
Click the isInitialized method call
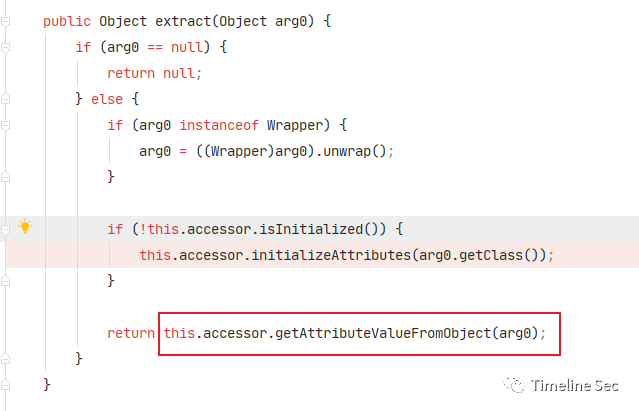tap(311, 229)
